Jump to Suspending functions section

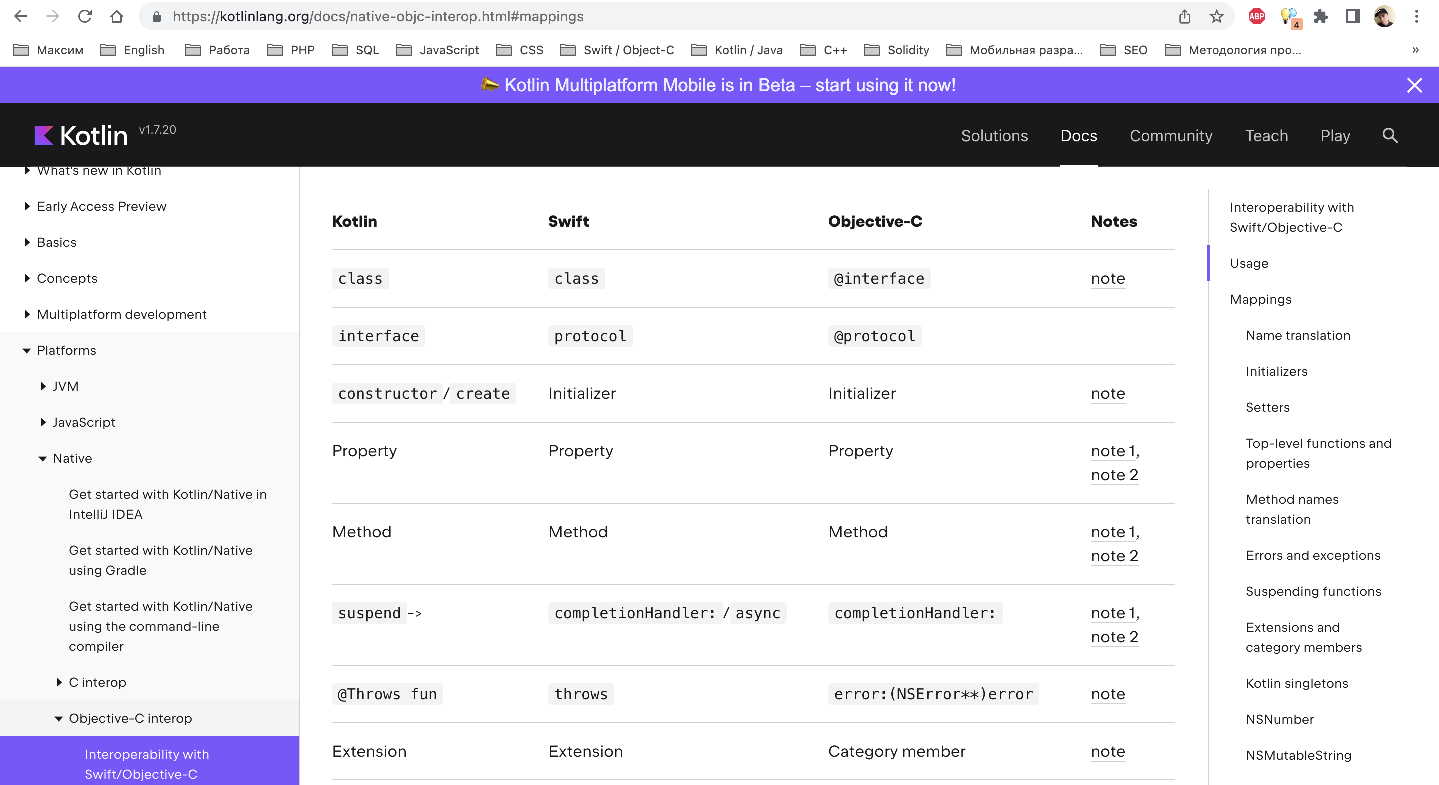1313,592
